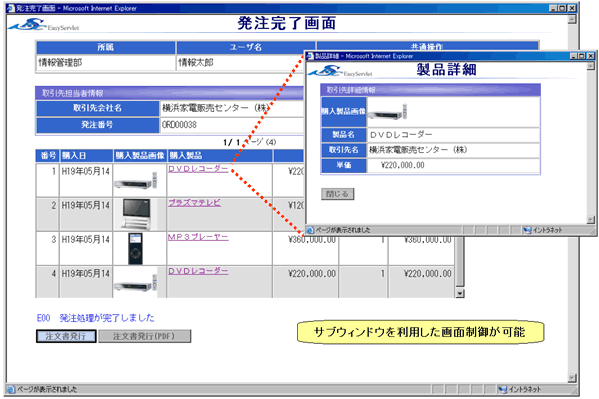Click the 番号 column header

(x=48, y=156)
